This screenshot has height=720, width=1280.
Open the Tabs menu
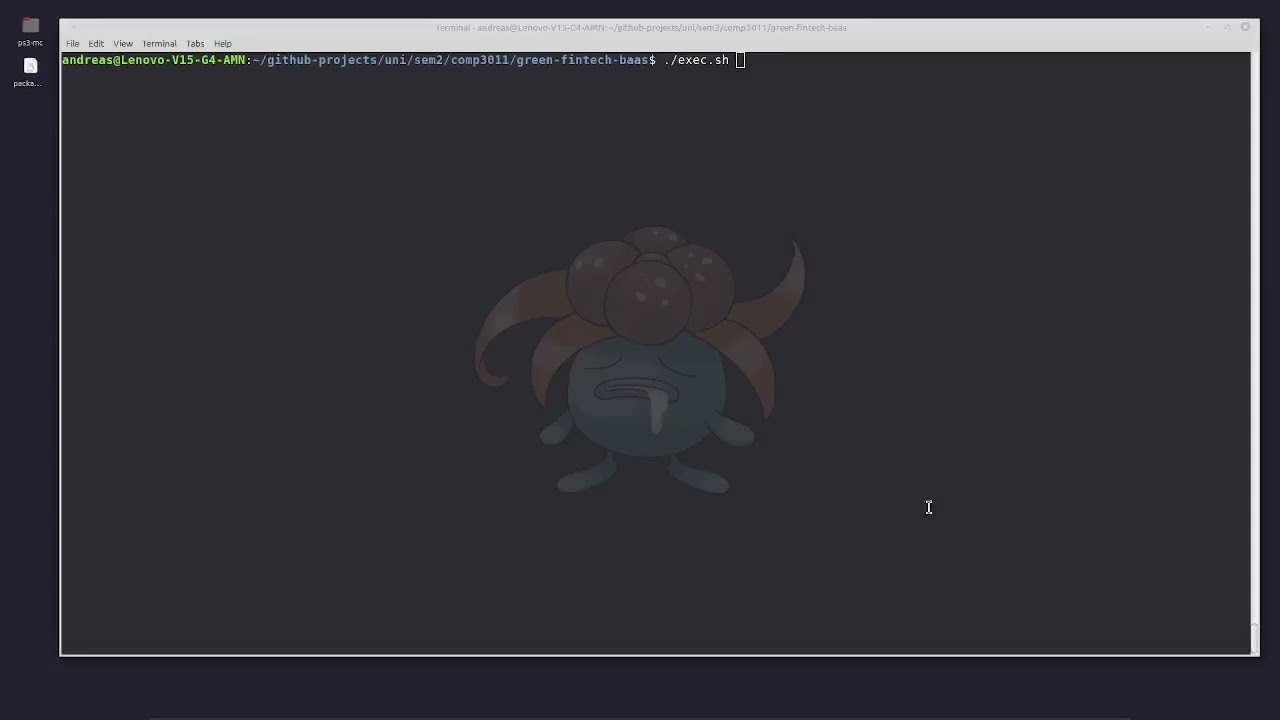(x=195, y=44)
